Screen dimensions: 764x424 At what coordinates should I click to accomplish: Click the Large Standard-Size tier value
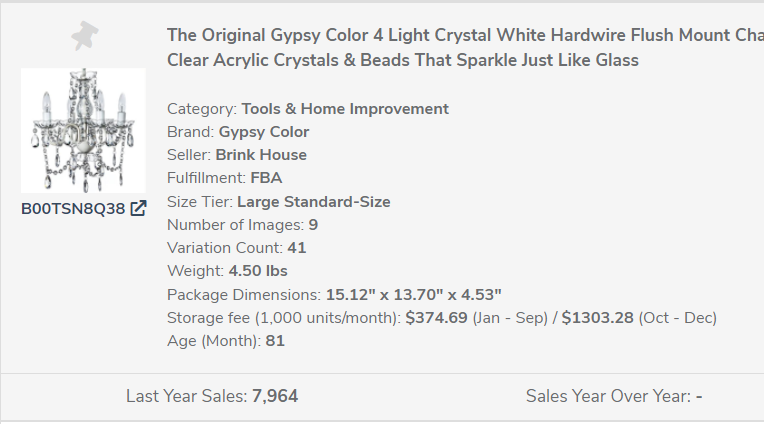pos(314,202)
